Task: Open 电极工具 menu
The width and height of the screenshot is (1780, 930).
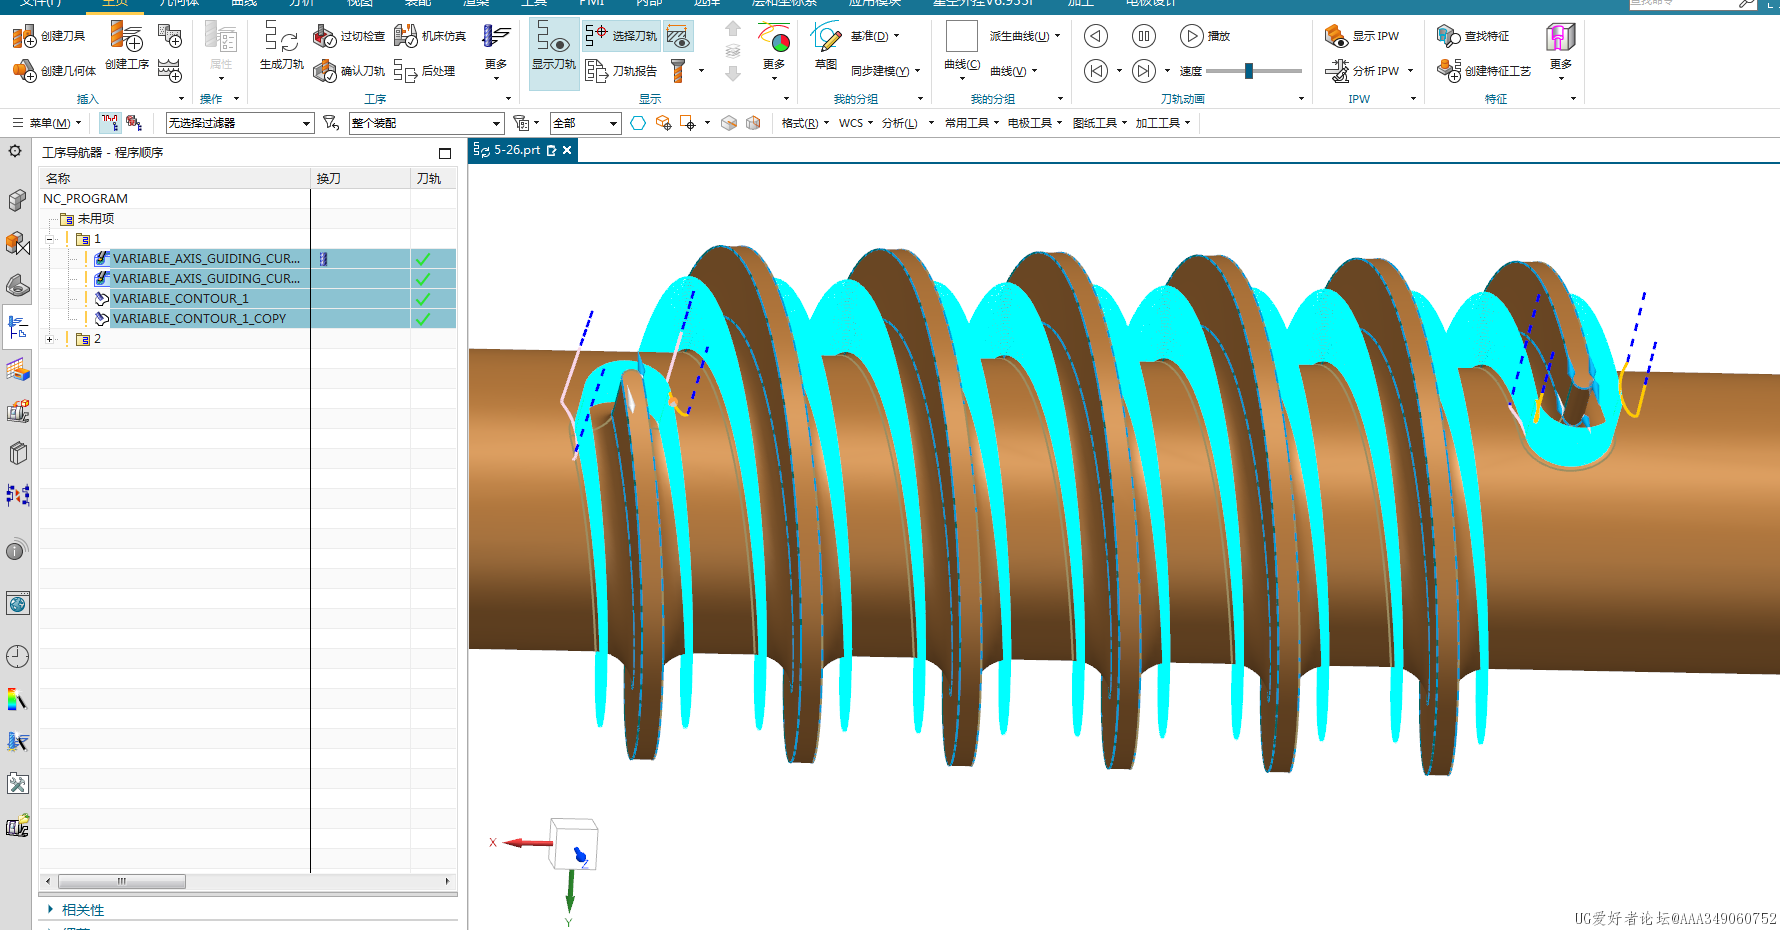Action: tap(1035, 123)
